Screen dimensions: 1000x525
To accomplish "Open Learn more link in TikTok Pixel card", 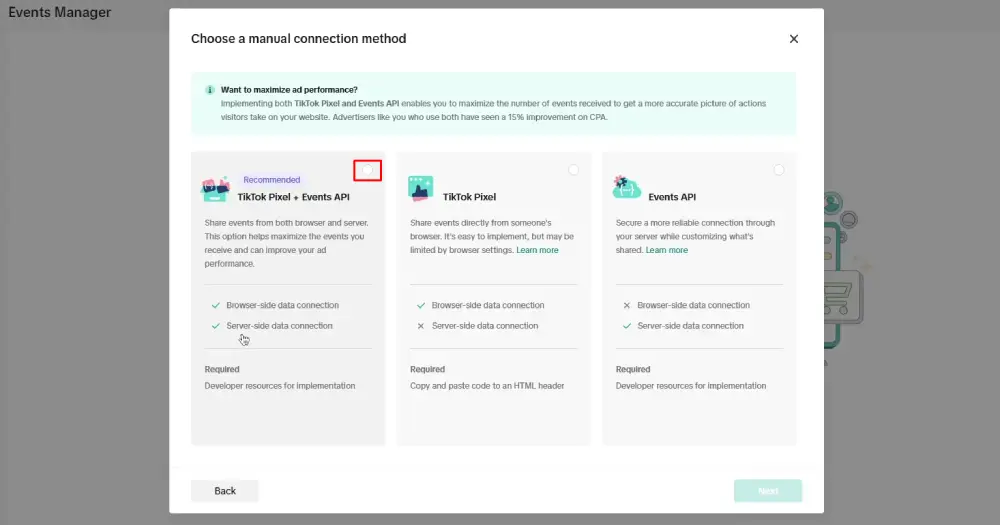I will (537, 250).
